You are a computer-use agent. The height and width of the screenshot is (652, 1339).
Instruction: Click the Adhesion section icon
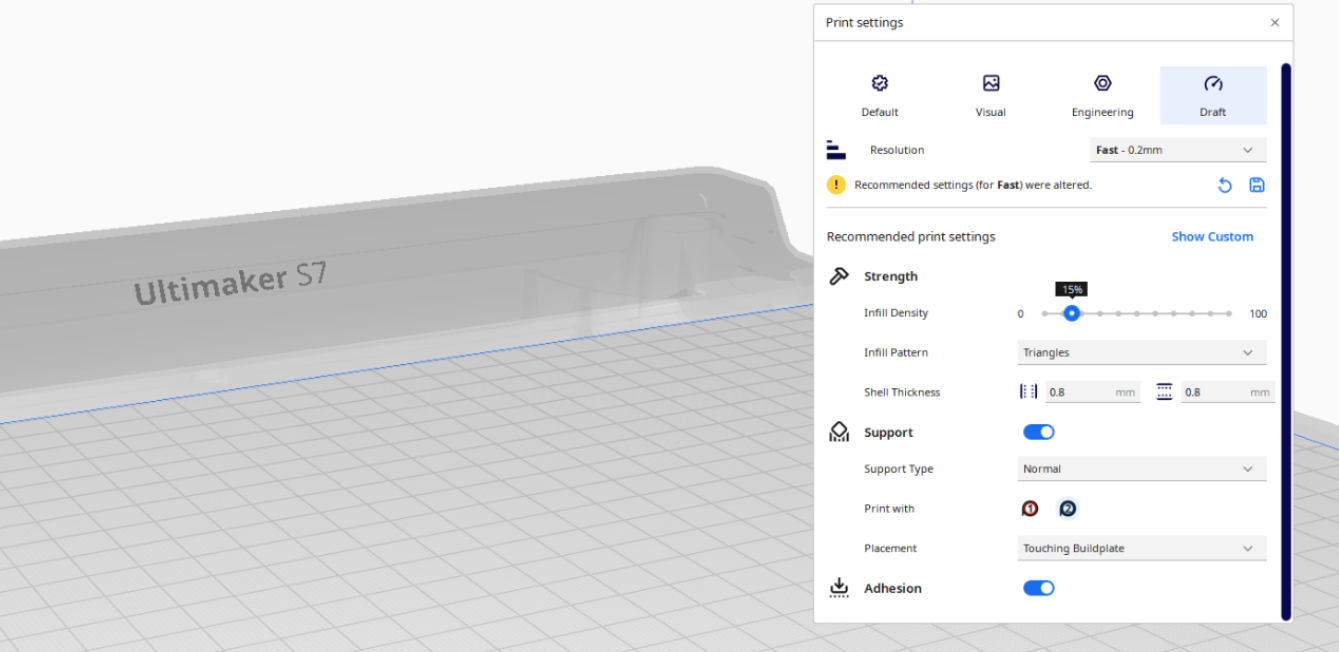coord(839,588)
